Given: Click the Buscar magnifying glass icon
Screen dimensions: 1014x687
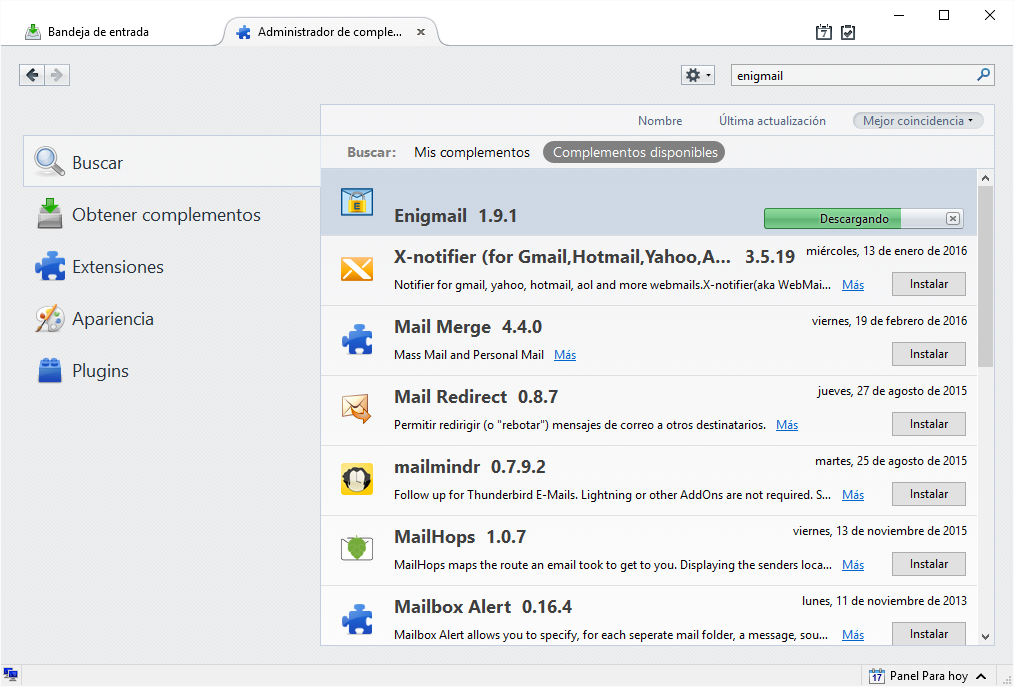Looking at the screenshot, I should [49, 162].
